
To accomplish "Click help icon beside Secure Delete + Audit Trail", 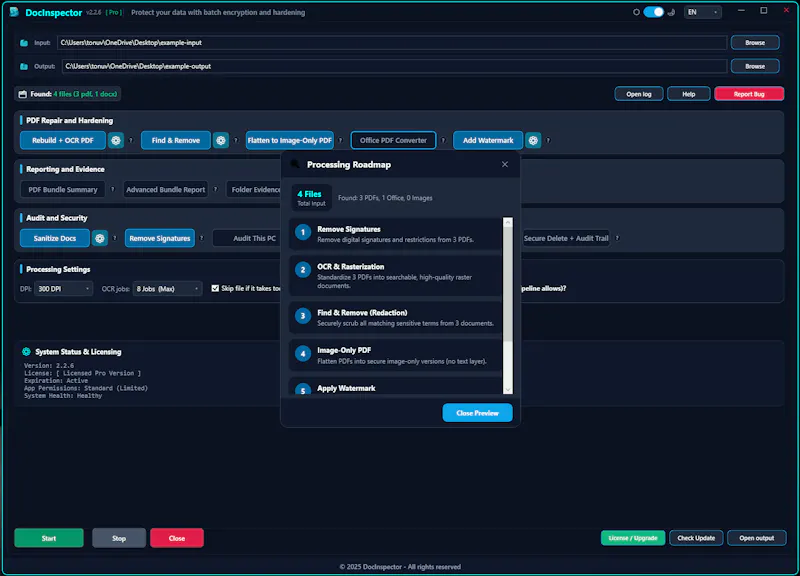I will pyautogui.click(x=617, y=238).
